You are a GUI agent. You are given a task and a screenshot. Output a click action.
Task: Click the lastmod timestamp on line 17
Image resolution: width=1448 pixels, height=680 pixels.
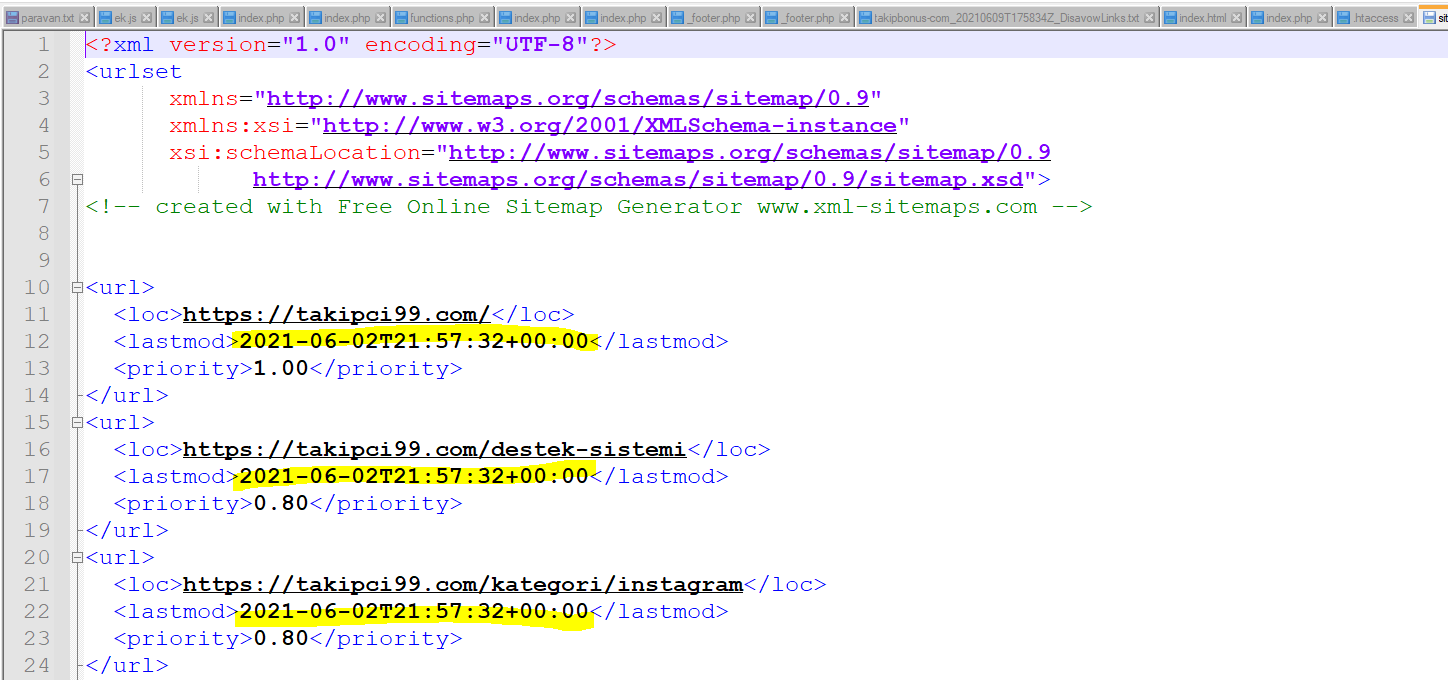[x=414, y=476]
